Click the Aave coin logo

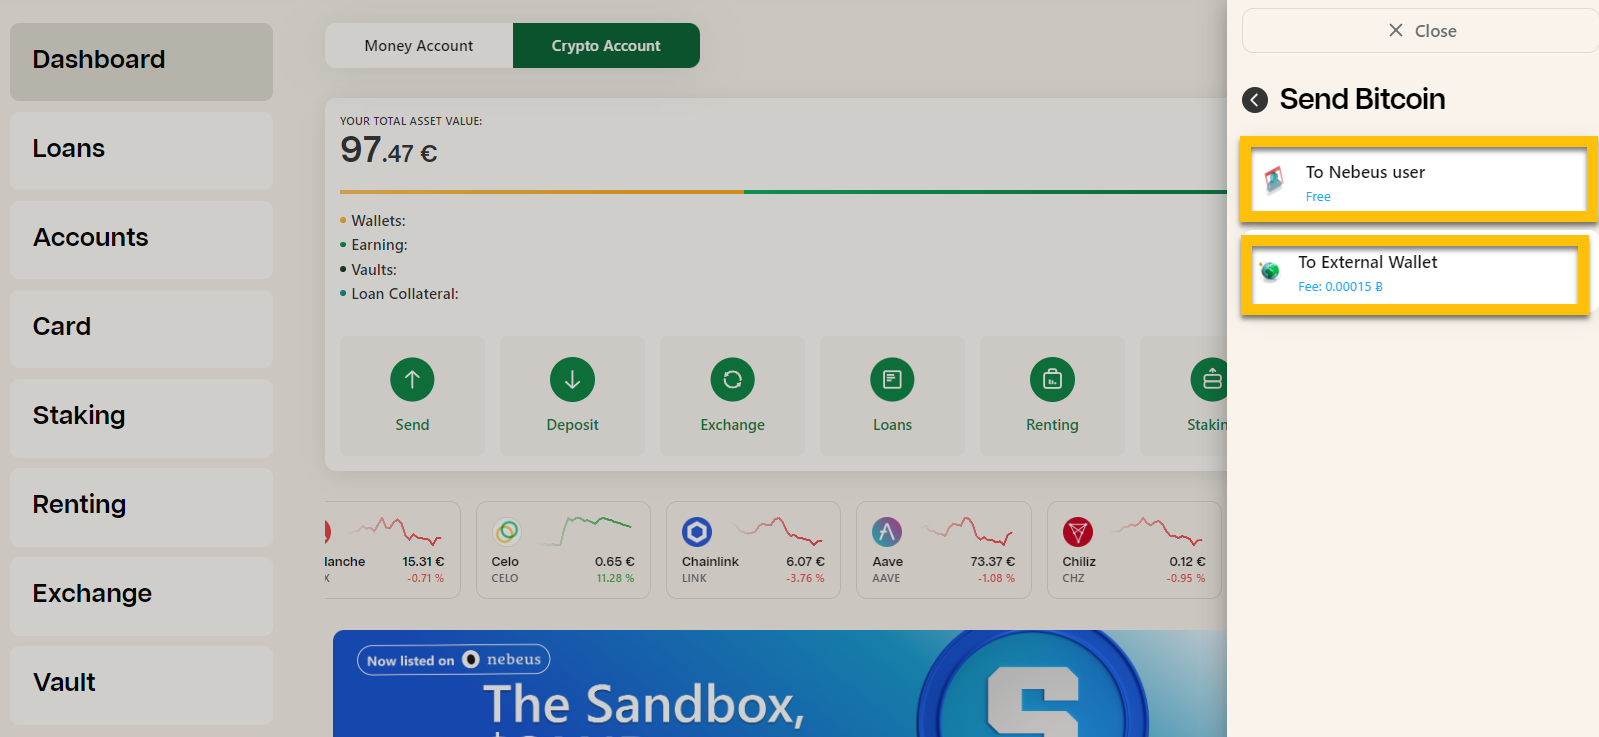click(887, 532)
